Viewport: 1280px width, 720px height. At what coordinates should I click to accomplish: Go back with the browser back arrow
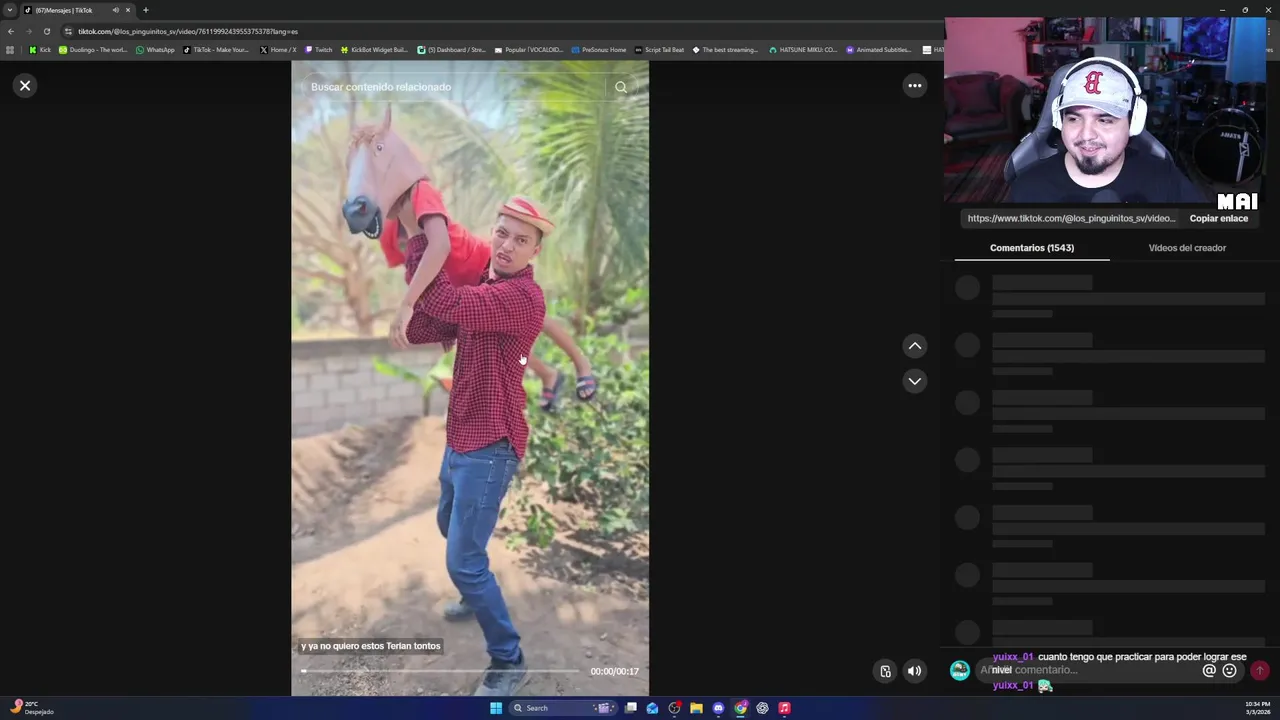[x=11, y=31]
